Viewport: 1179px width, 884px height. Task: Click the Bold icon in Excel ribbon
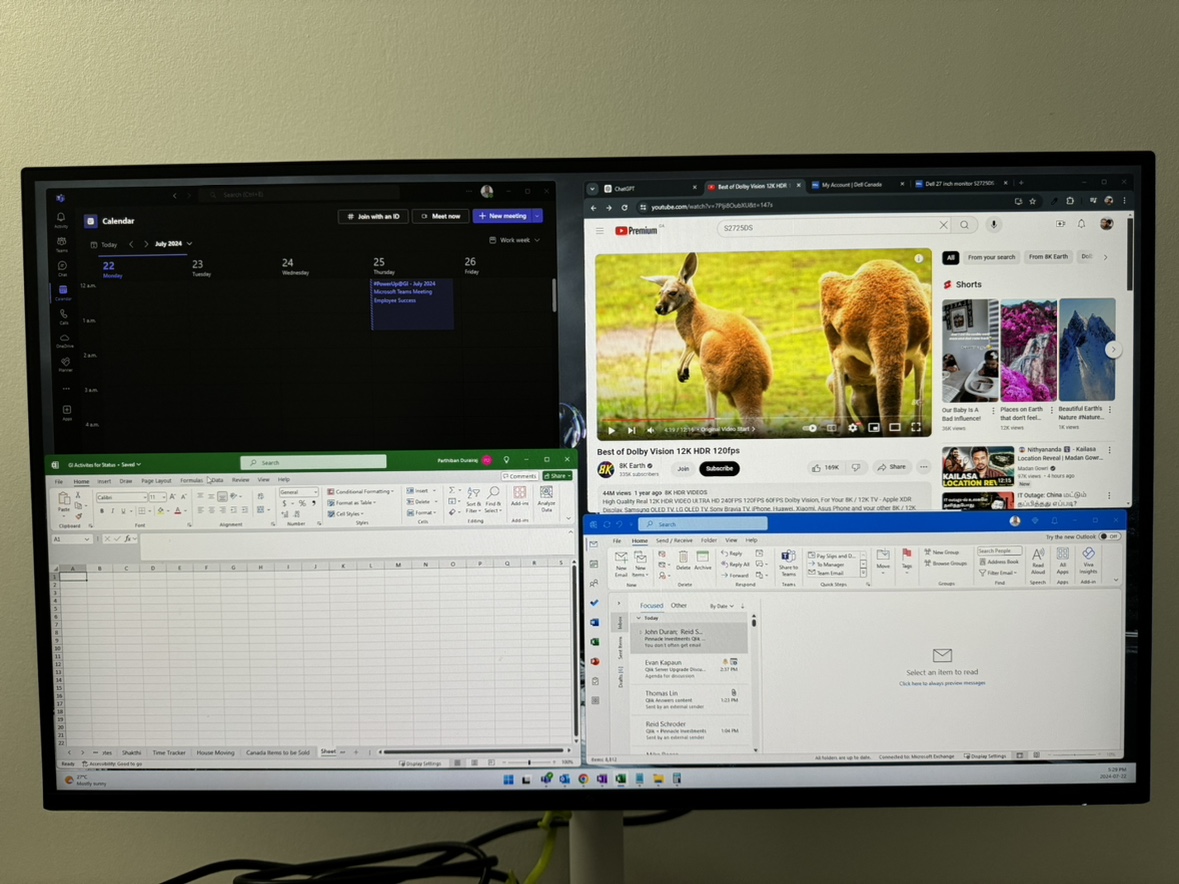tap(102, 510)
